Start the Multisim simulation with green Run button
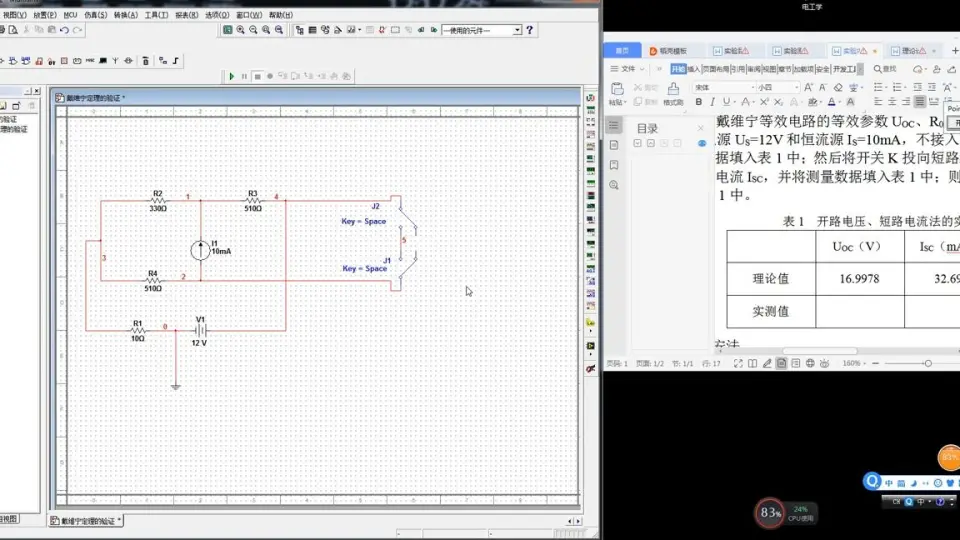The width and height of the screenshot is (960, 540). pos(231,77)
